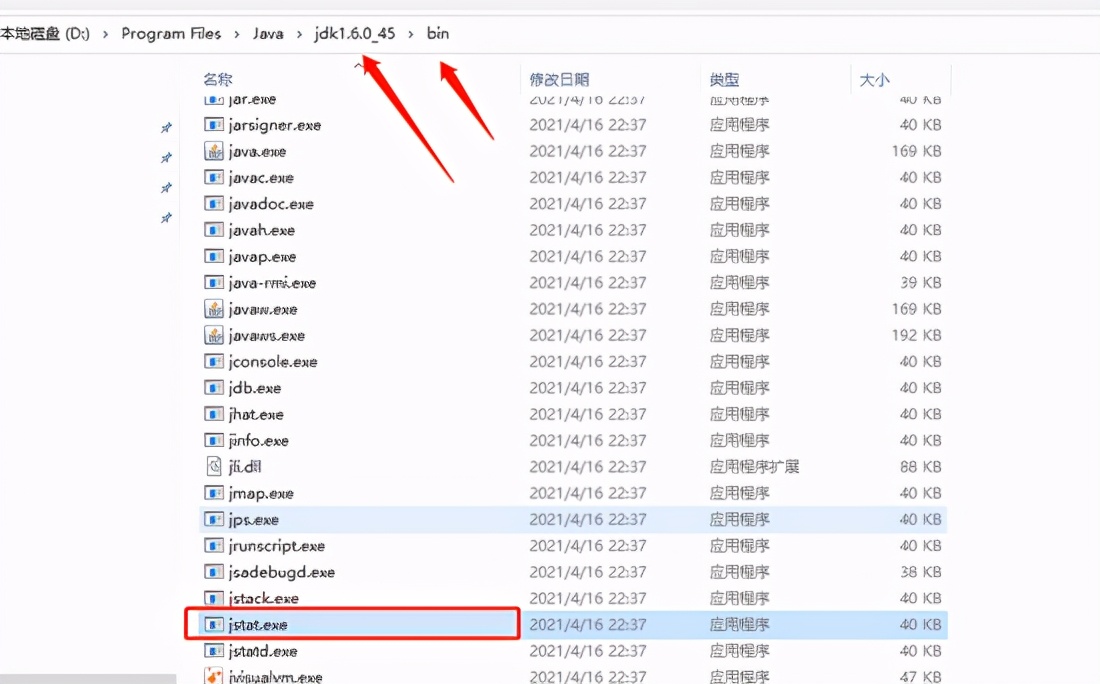
Task: Click the javaws.exe Java icon
Action: tap(213, 335)
